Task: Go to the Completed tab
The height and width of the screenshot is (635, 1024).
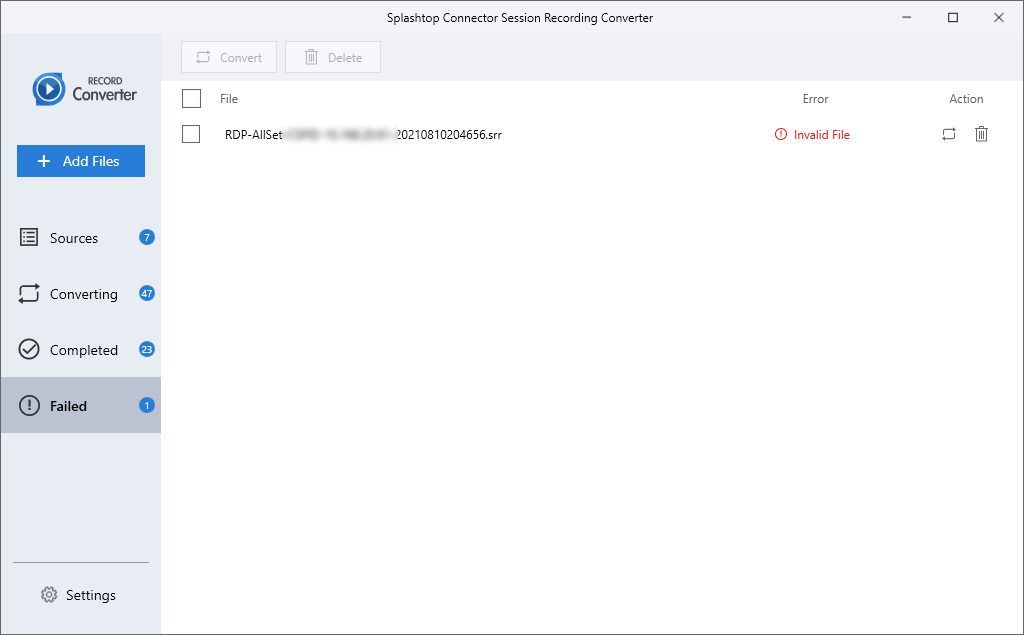Action: pyautogui.click(x=81, y=350)
